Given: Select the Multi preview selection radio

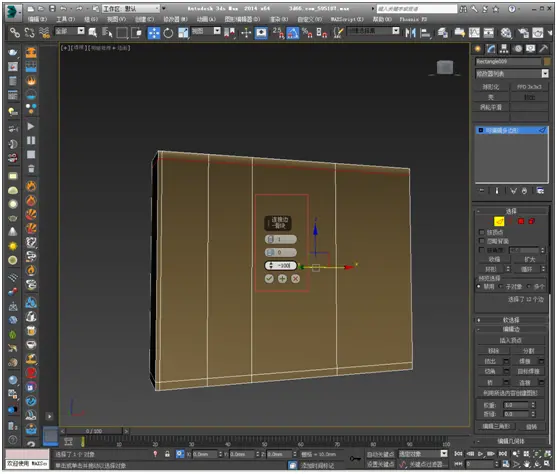Looking at the screenshot, I should [528, 286].
